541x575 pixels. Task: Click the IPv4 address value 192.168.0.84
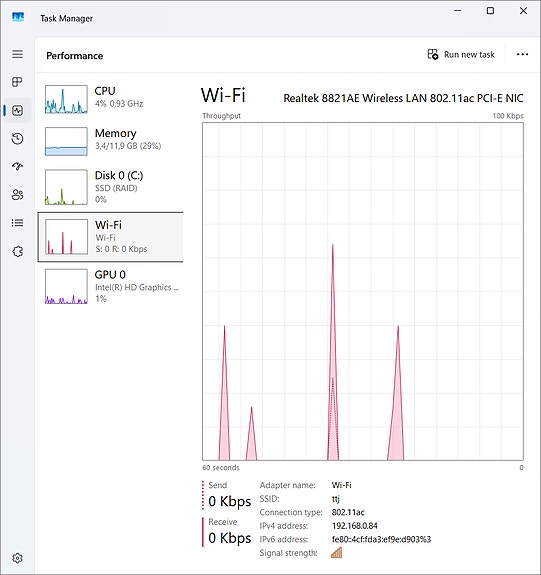355,526
